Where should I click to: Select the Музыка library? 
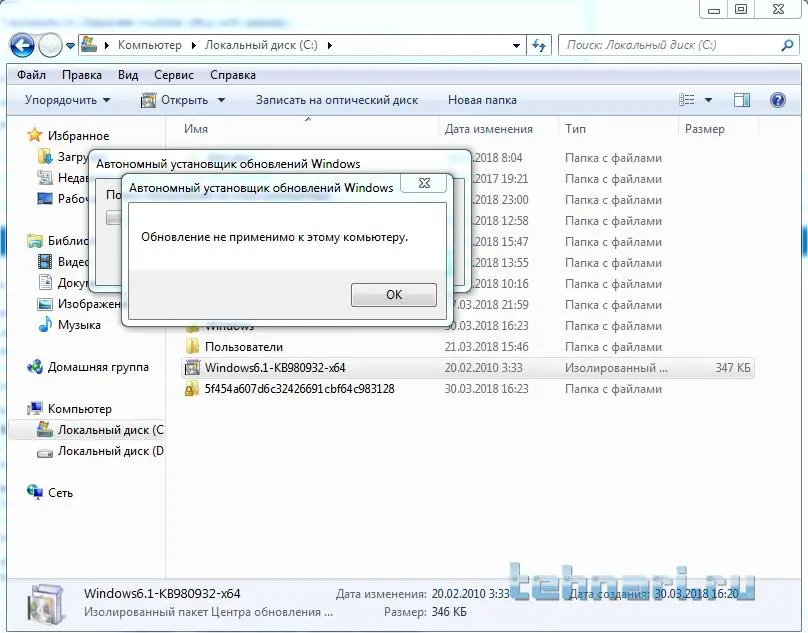[79, 325]
